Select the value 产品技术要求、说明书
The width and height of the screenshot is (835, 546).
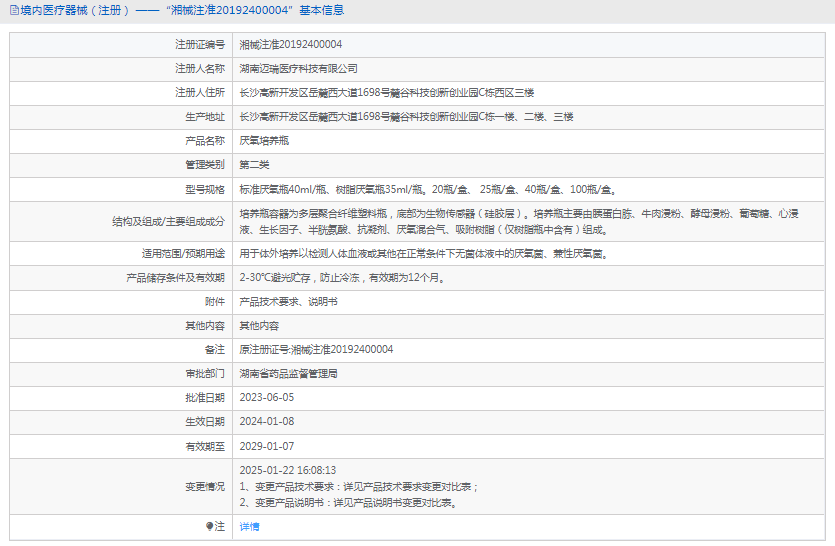click(288, 301)
